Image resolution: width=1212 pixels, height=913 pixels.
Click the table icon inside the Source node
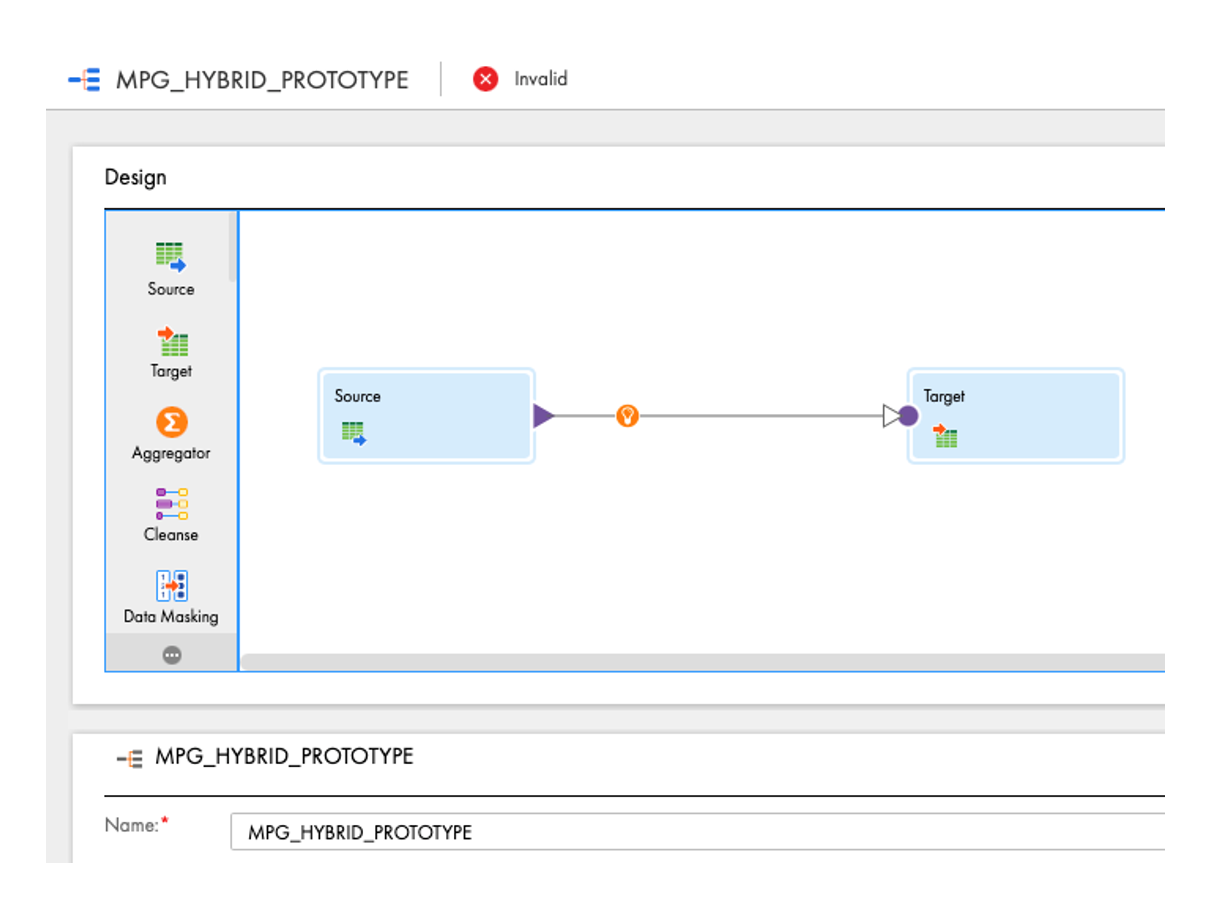(x=353, y=433)
